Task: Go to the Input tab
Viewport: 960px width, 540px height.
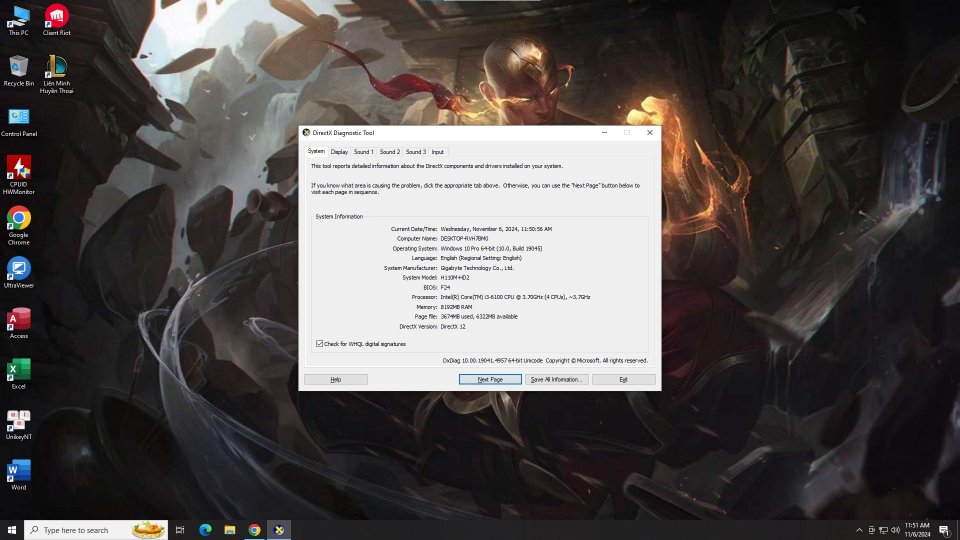Action: [x=437, y=152]
